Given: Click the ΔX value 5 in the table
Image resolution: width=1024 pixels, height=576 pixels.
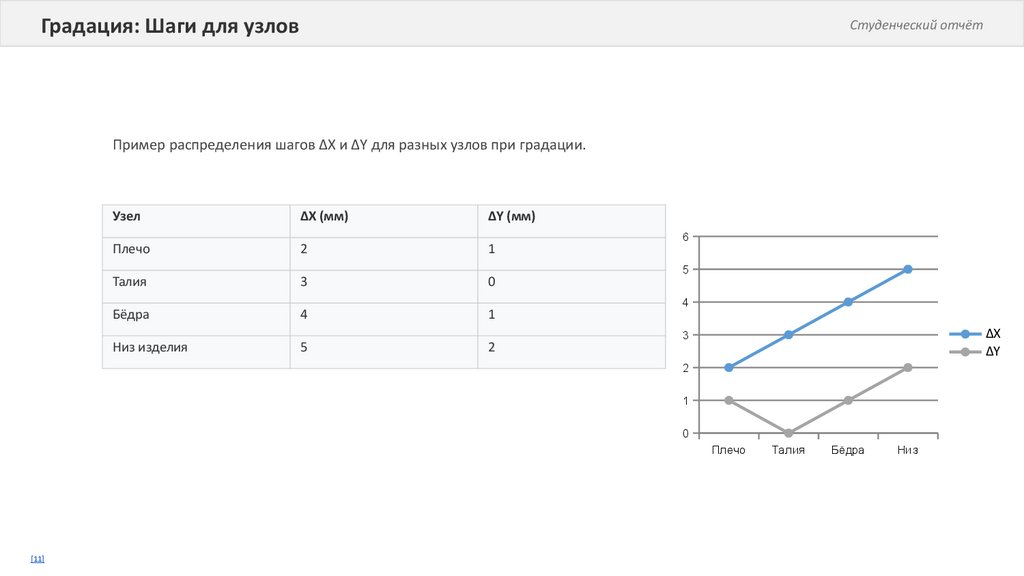Looking at the screenshot, I should click(304, 348).
